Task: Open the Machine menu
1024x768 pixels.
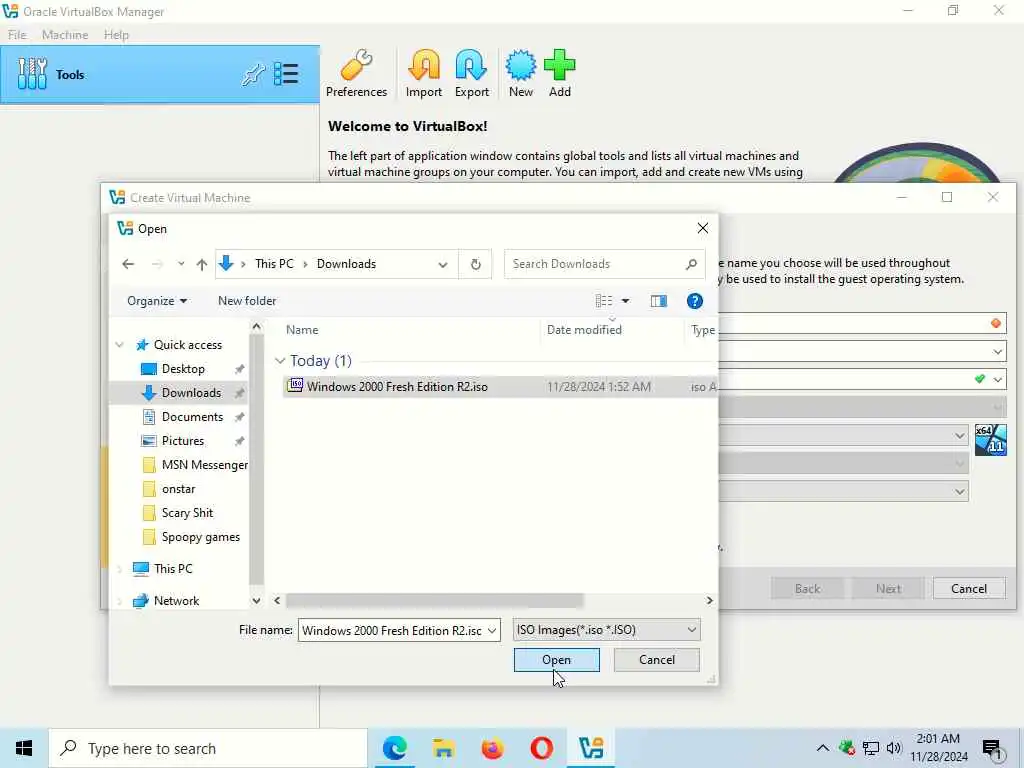Action: tap(65, 35)
